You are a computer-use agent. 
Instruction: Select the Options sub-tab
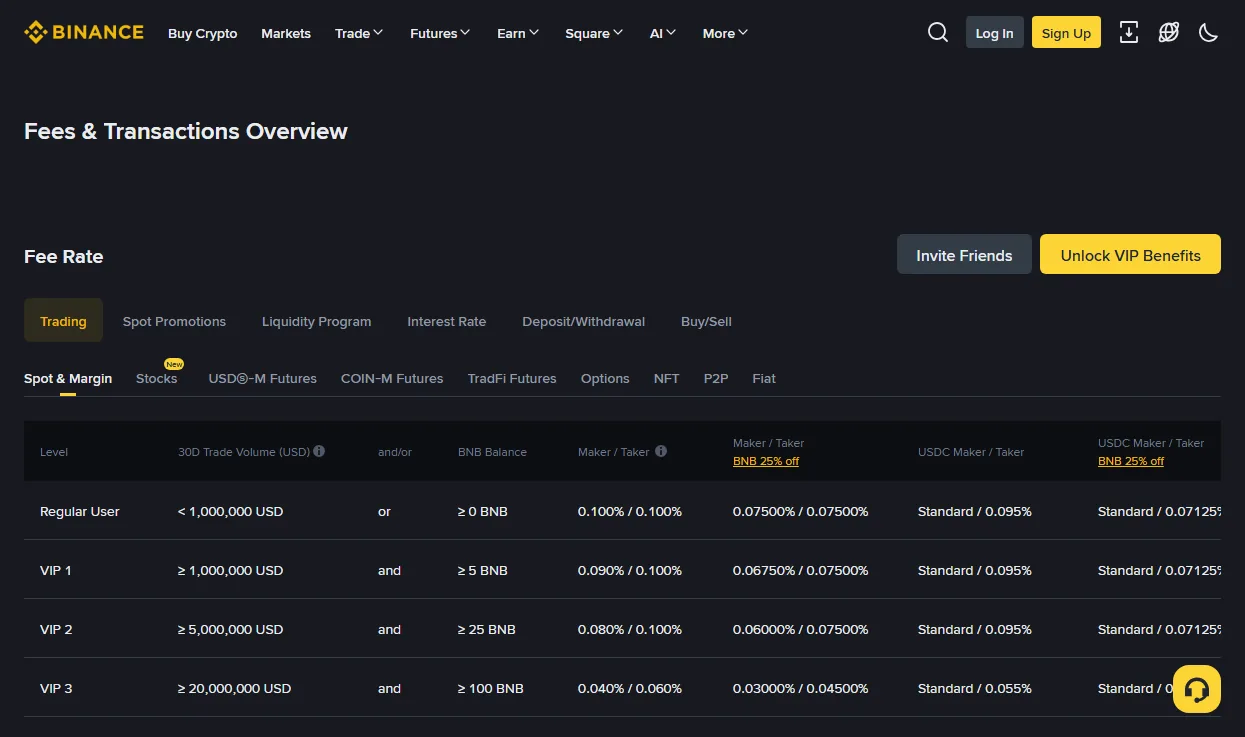tap(605, 378)
